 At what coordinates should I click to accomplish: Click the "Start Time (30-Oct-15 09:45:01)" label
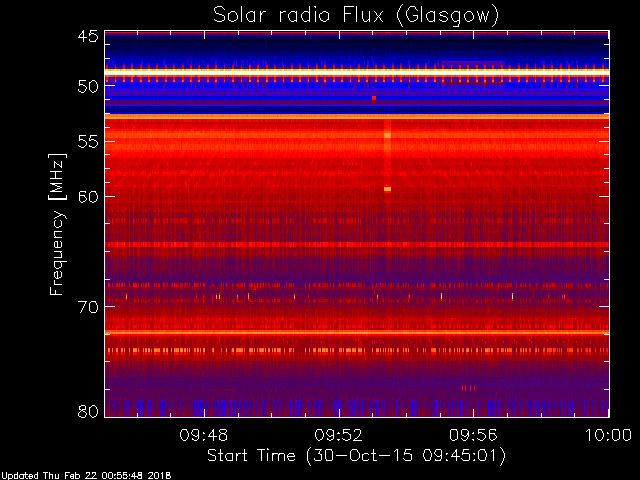(356, 455)
